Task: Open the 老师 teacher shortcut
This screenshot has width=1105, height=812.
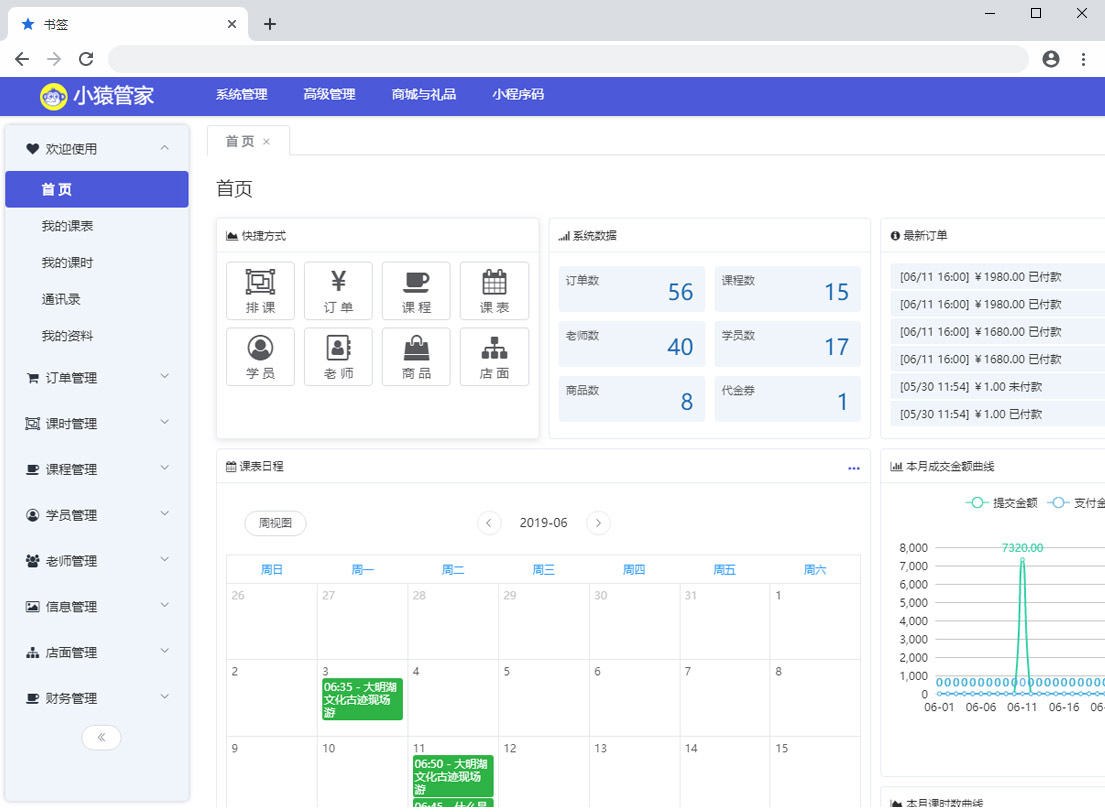Action: [338, 356]
